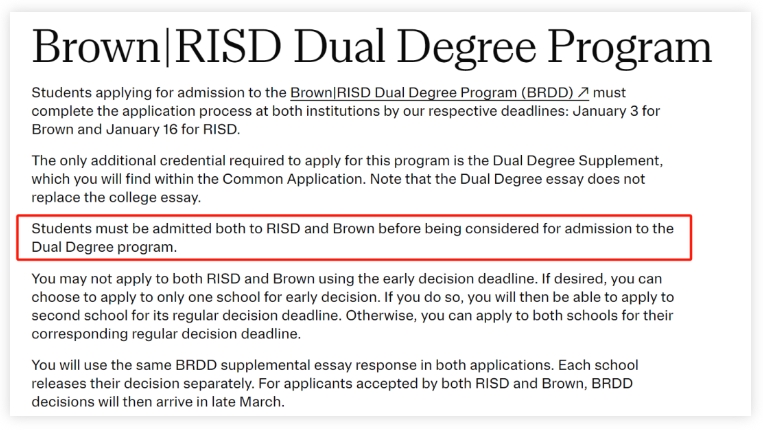This screenshot has width=763, height=430.
Task: Click the phrase "early decision deadline"
Action: pyautogui.click(x=459, y=279)
